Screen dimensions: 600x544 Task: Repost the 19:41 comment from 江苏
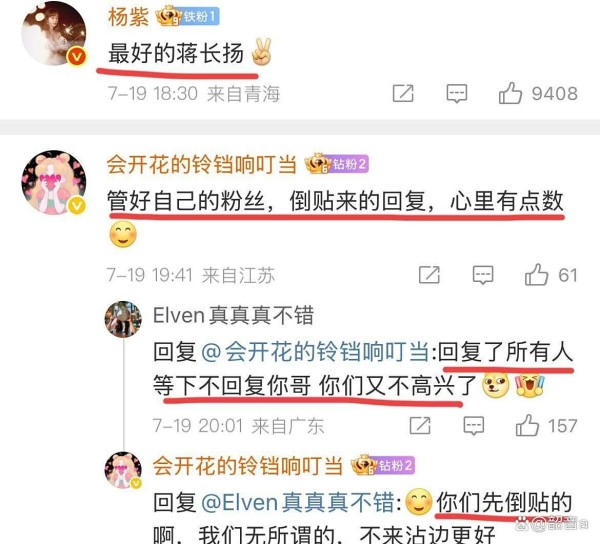[x=429, y=275]
